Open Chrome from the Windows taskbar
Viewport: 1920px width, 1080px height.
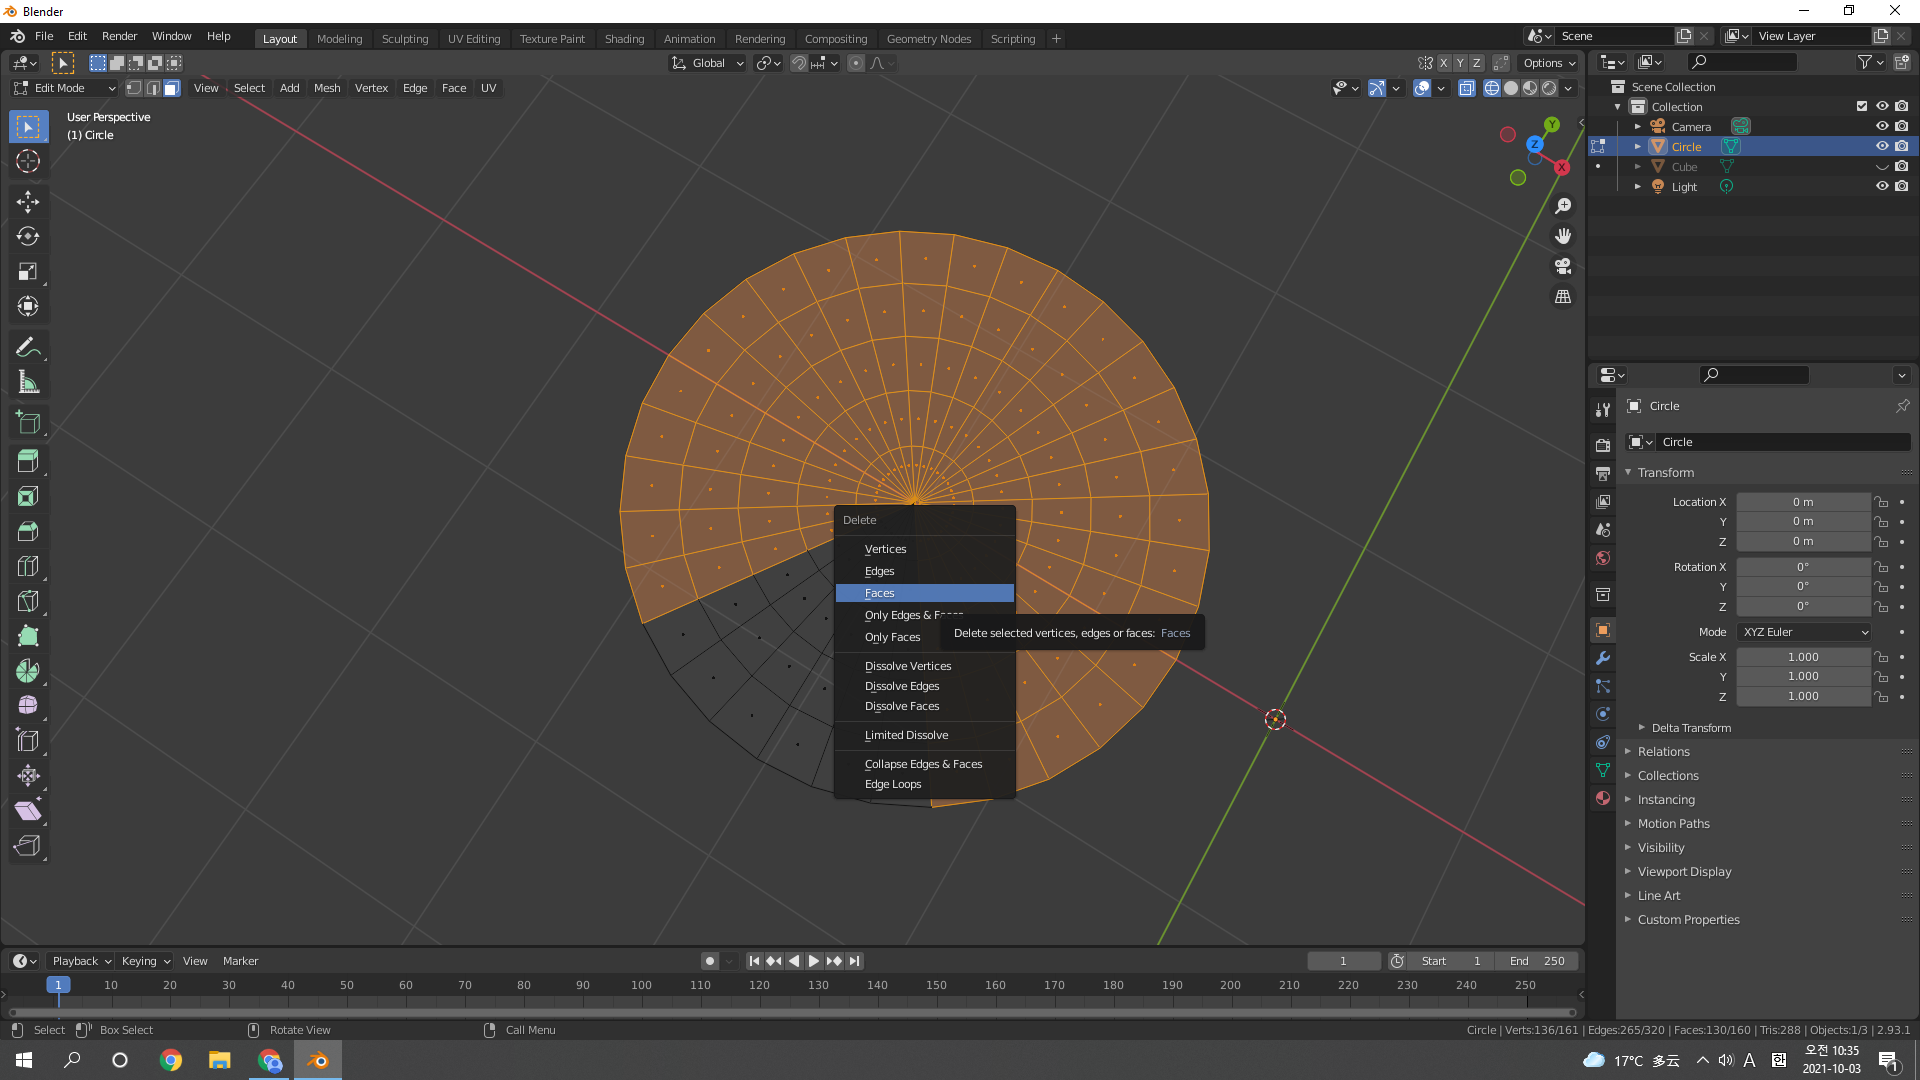coord(171,1060)
